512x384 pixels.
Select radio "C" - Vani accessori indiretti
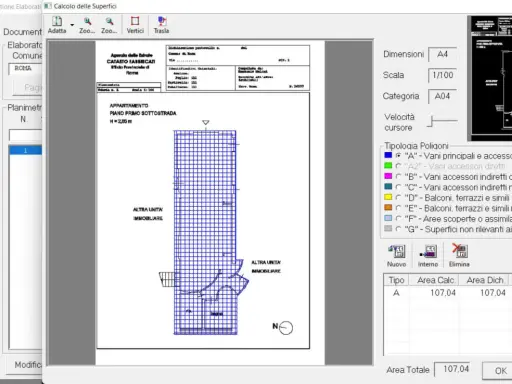pos(398,187)
